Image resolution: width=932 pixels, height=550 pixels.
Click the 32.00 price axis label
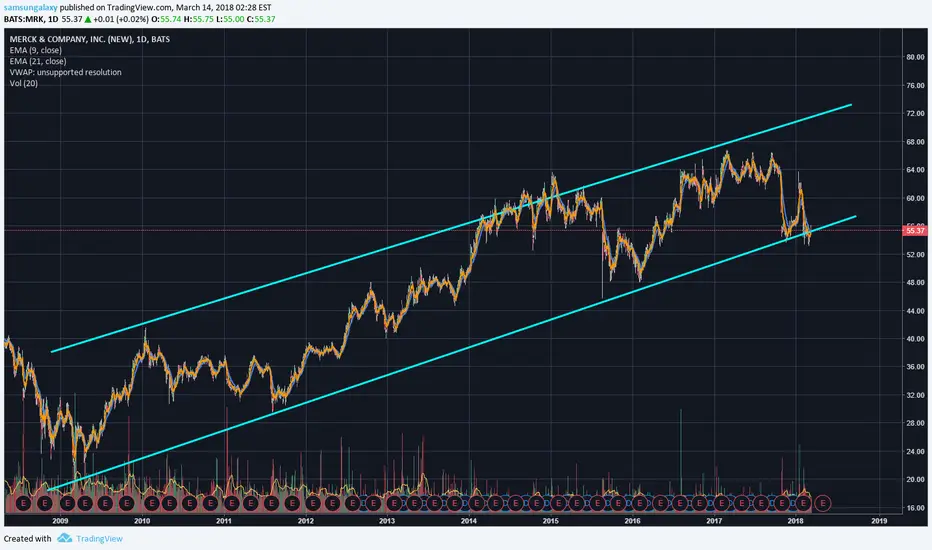915,395
